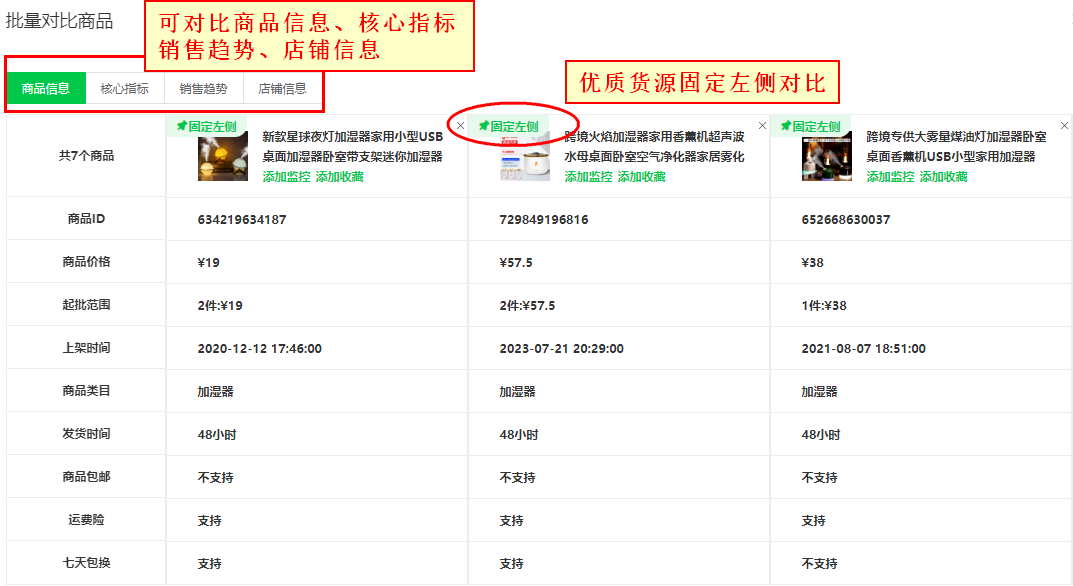The image size is (1073, 586).
Task: Click the 批量对比商品 page title
Action: tap(60, 21)
